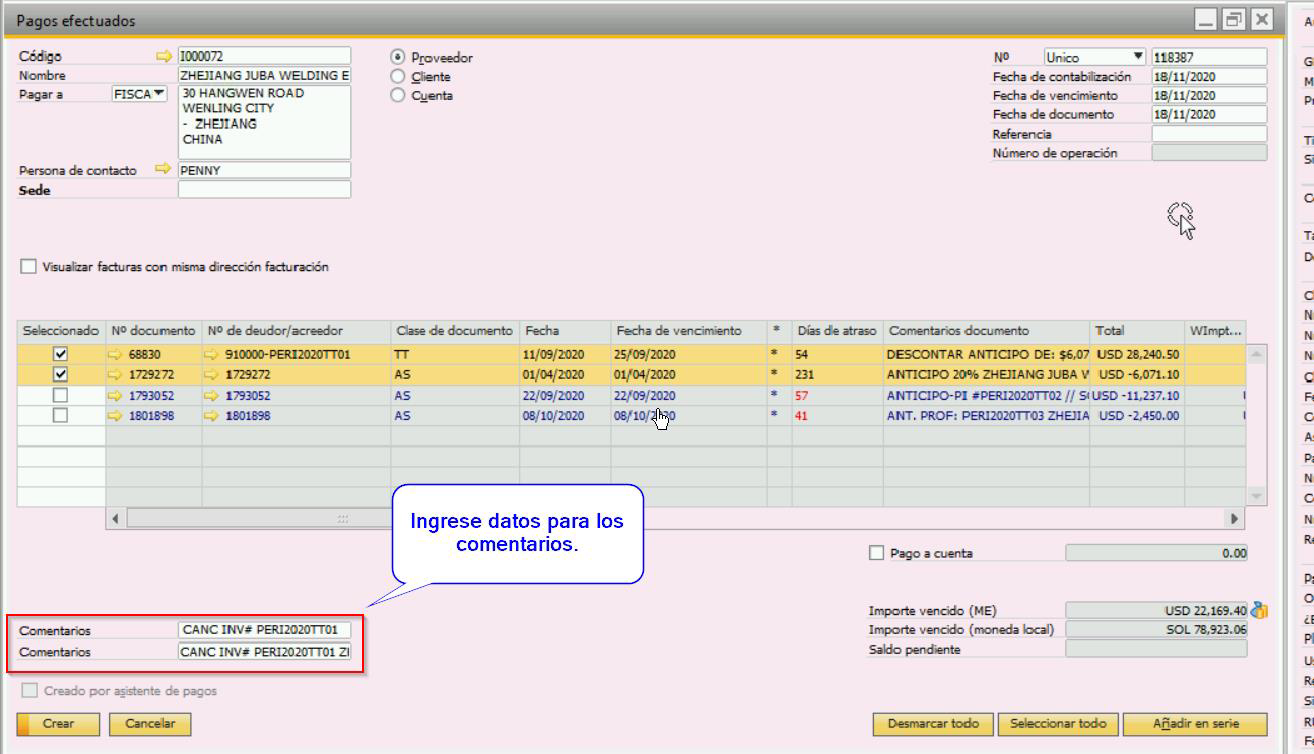
Task: Click the Nombre field with ZHEJIANG JUBA WELDING
Action: [x=264, y=75]
